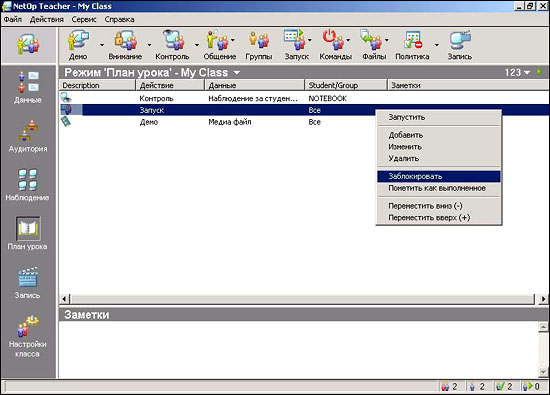Click the selected Запуск row icon
The height and width of the screenshot is (395, 550).
click(x=66, y=110)
